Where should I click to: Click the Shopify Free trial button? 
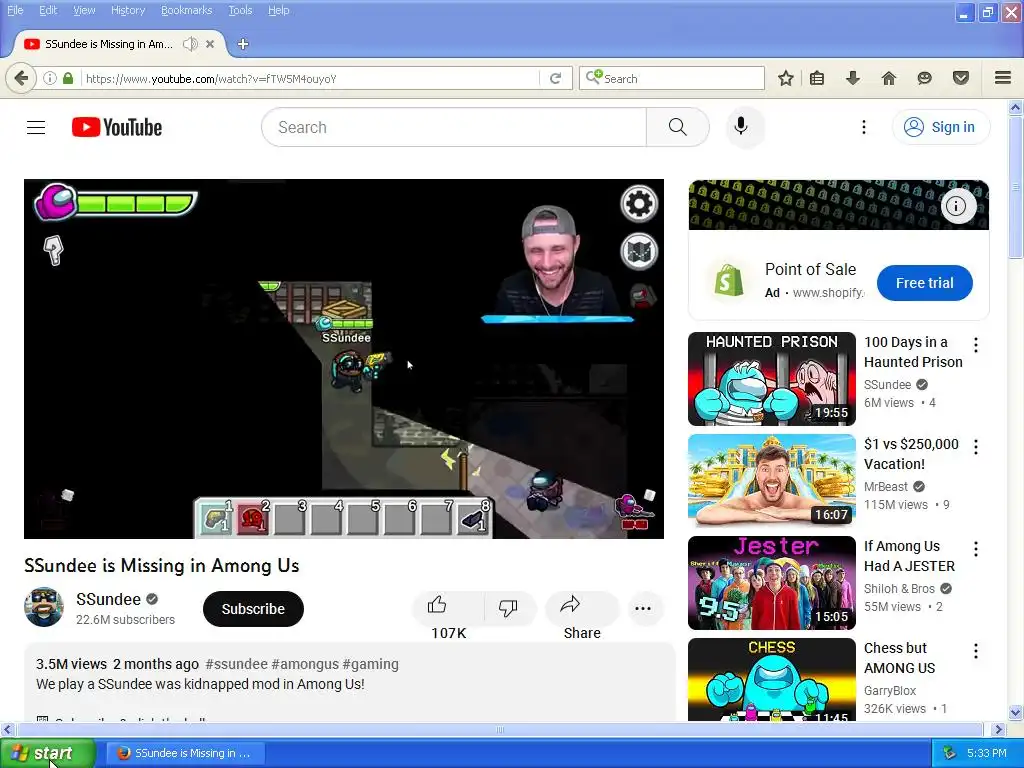[924, 283]
